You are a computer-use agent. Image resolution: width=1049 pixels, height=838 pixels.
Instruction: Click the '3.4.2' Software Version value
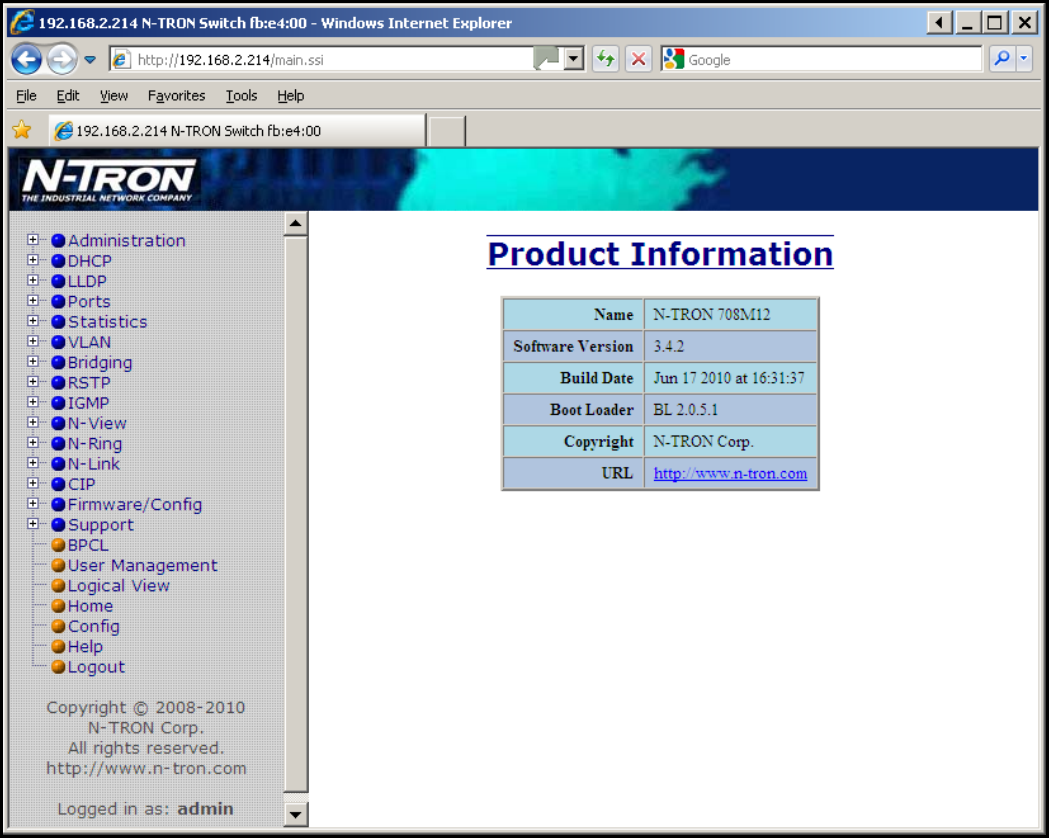click(x=668, y=346)
